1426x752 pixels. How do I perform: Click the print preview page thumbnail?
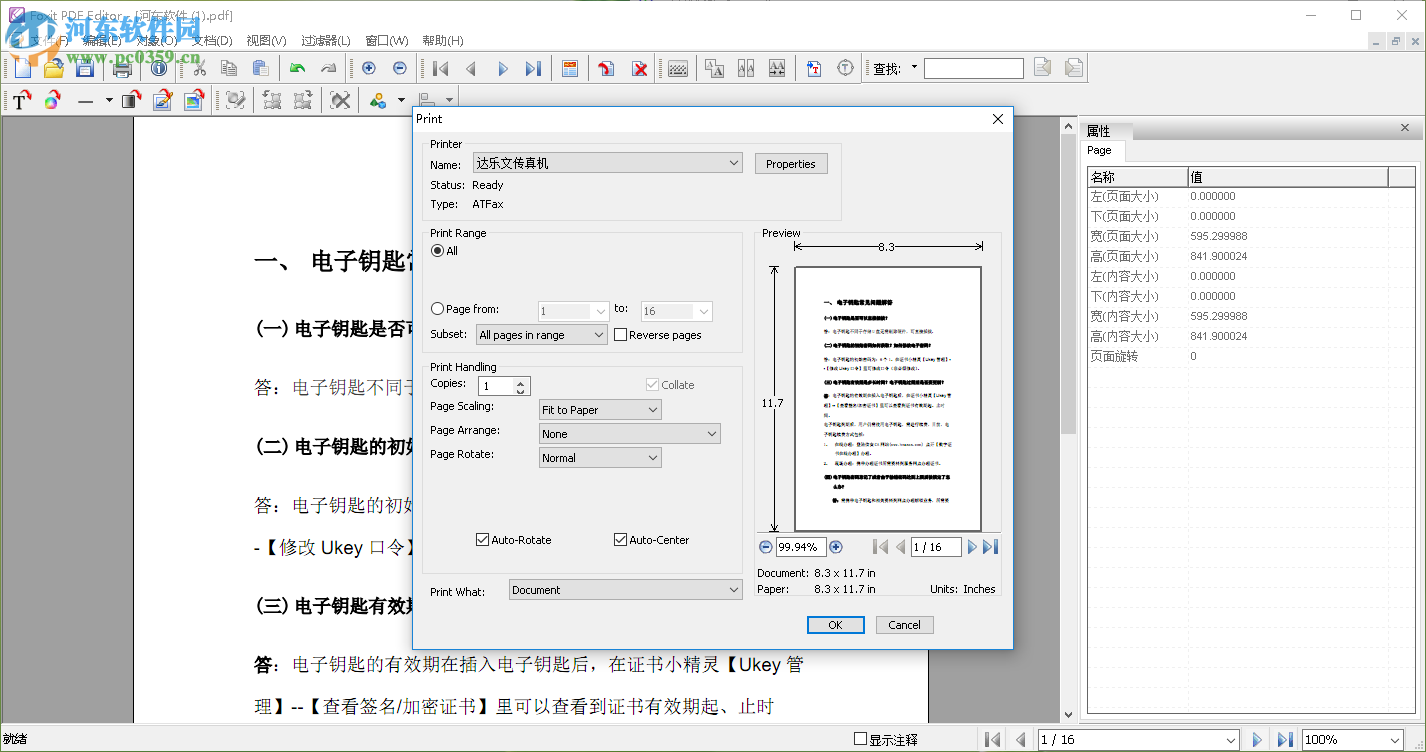[887, 396]
